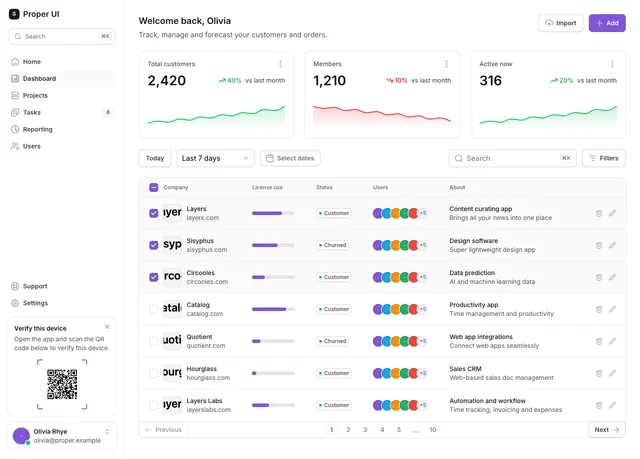The height and width of the screenshot is (459, 640).
Task: Toggle the select-all Company header checkbox
Action: [x=153, y=187]
